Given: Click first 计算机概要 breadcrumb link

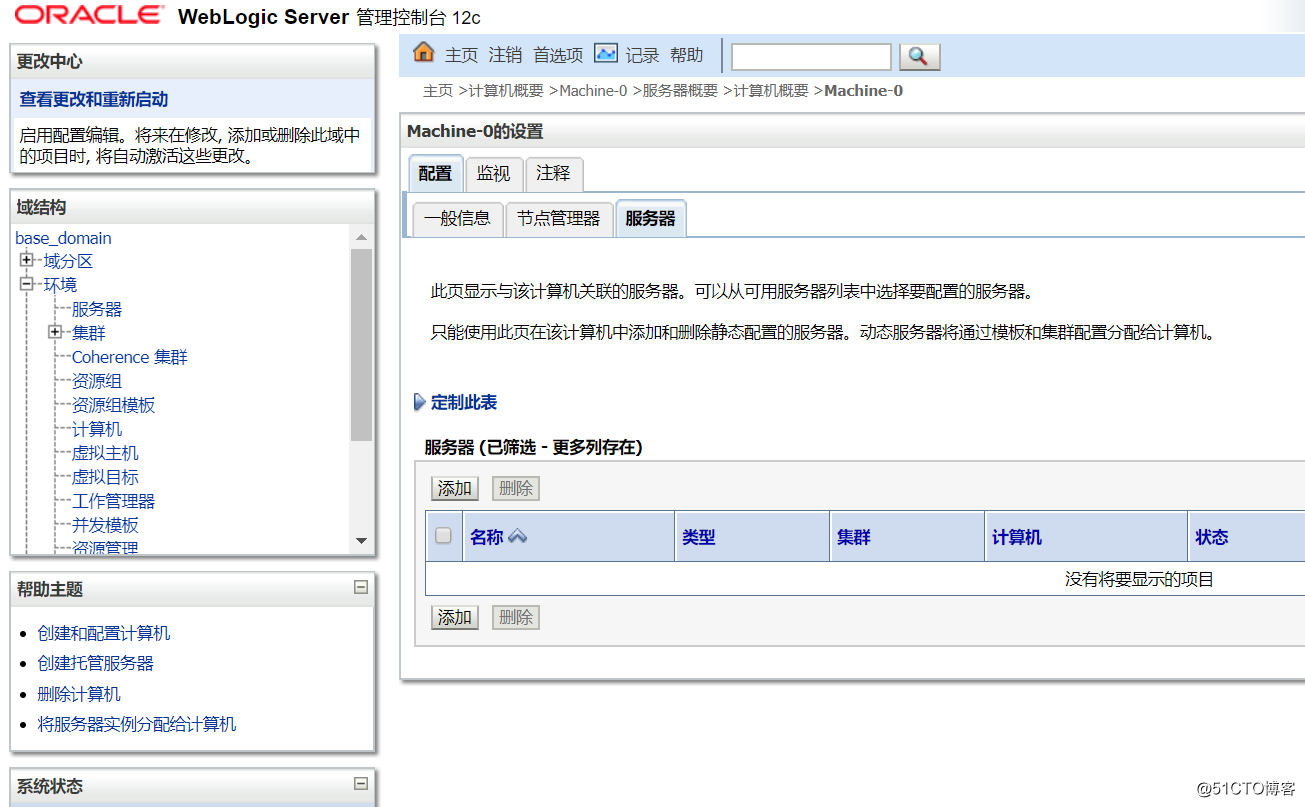Looking at the screenshot, I should pos(506,91).
